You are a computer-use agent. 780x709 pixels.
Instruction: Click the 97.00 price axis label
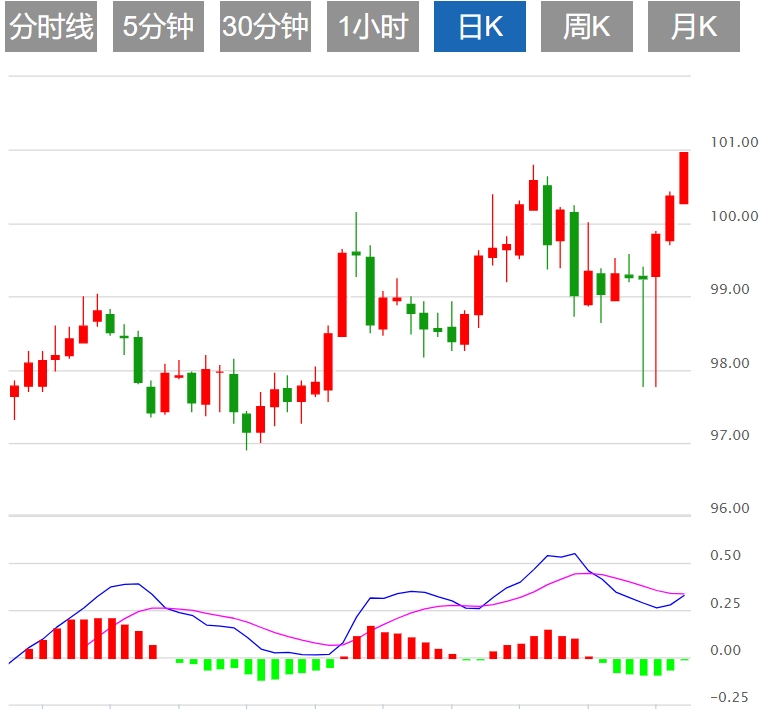(x=730, y=435)
